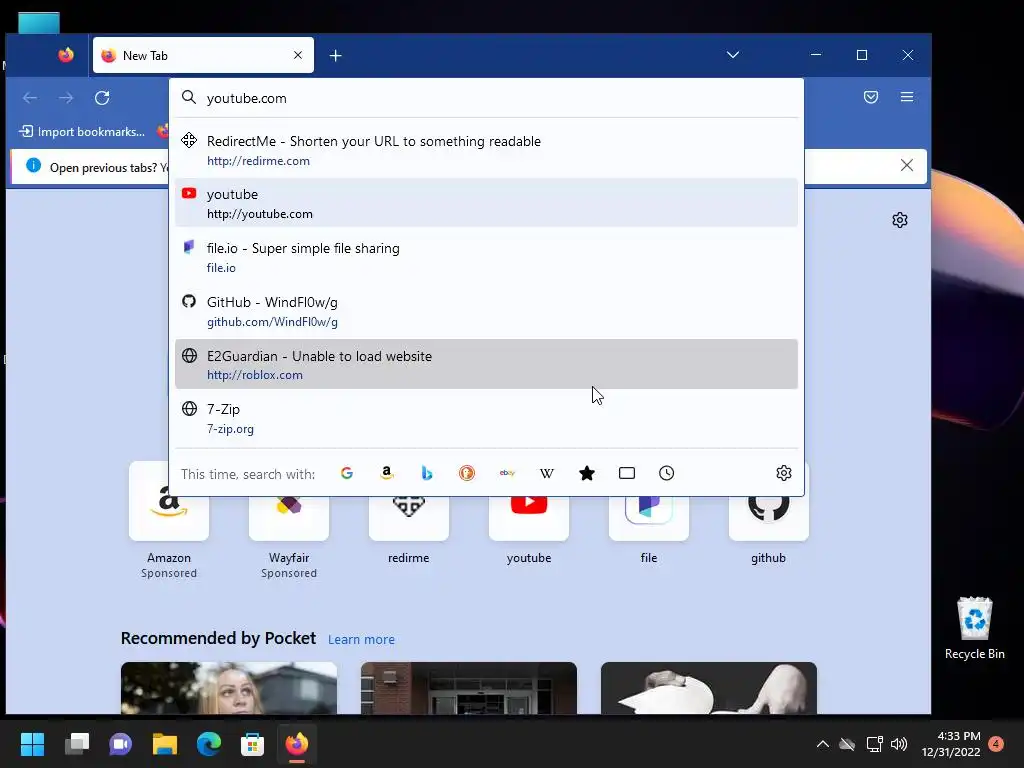Search history via clock icon

pyautogui.click(x=666, y=473)
